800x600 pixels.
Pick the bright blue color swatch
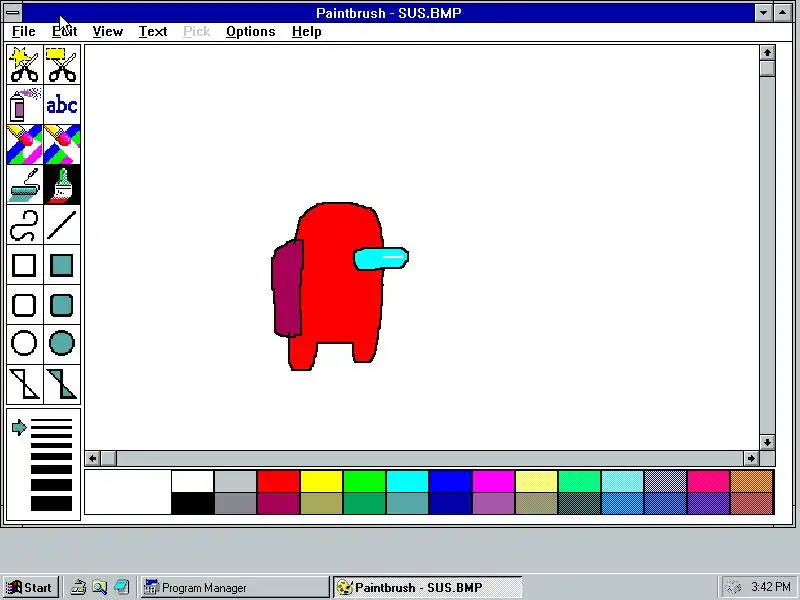click(451, 482)
